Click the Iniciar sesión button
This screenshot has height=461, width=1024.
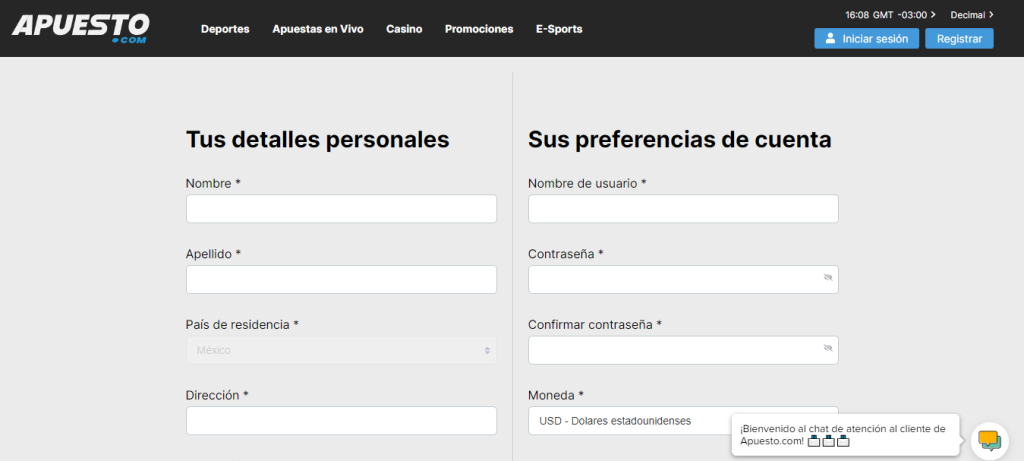[x=866, y=39]
